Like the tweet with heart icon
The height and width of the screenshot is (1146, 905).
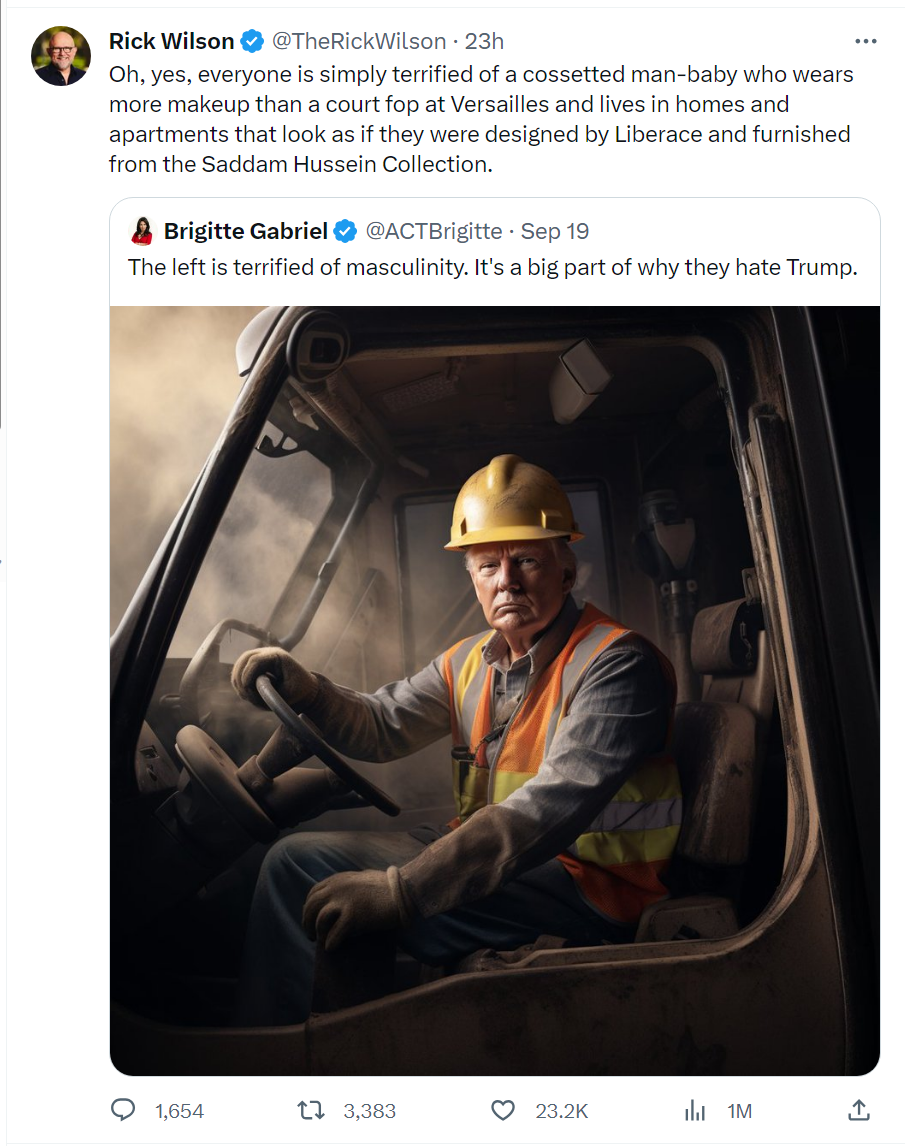coord(502,1111)
